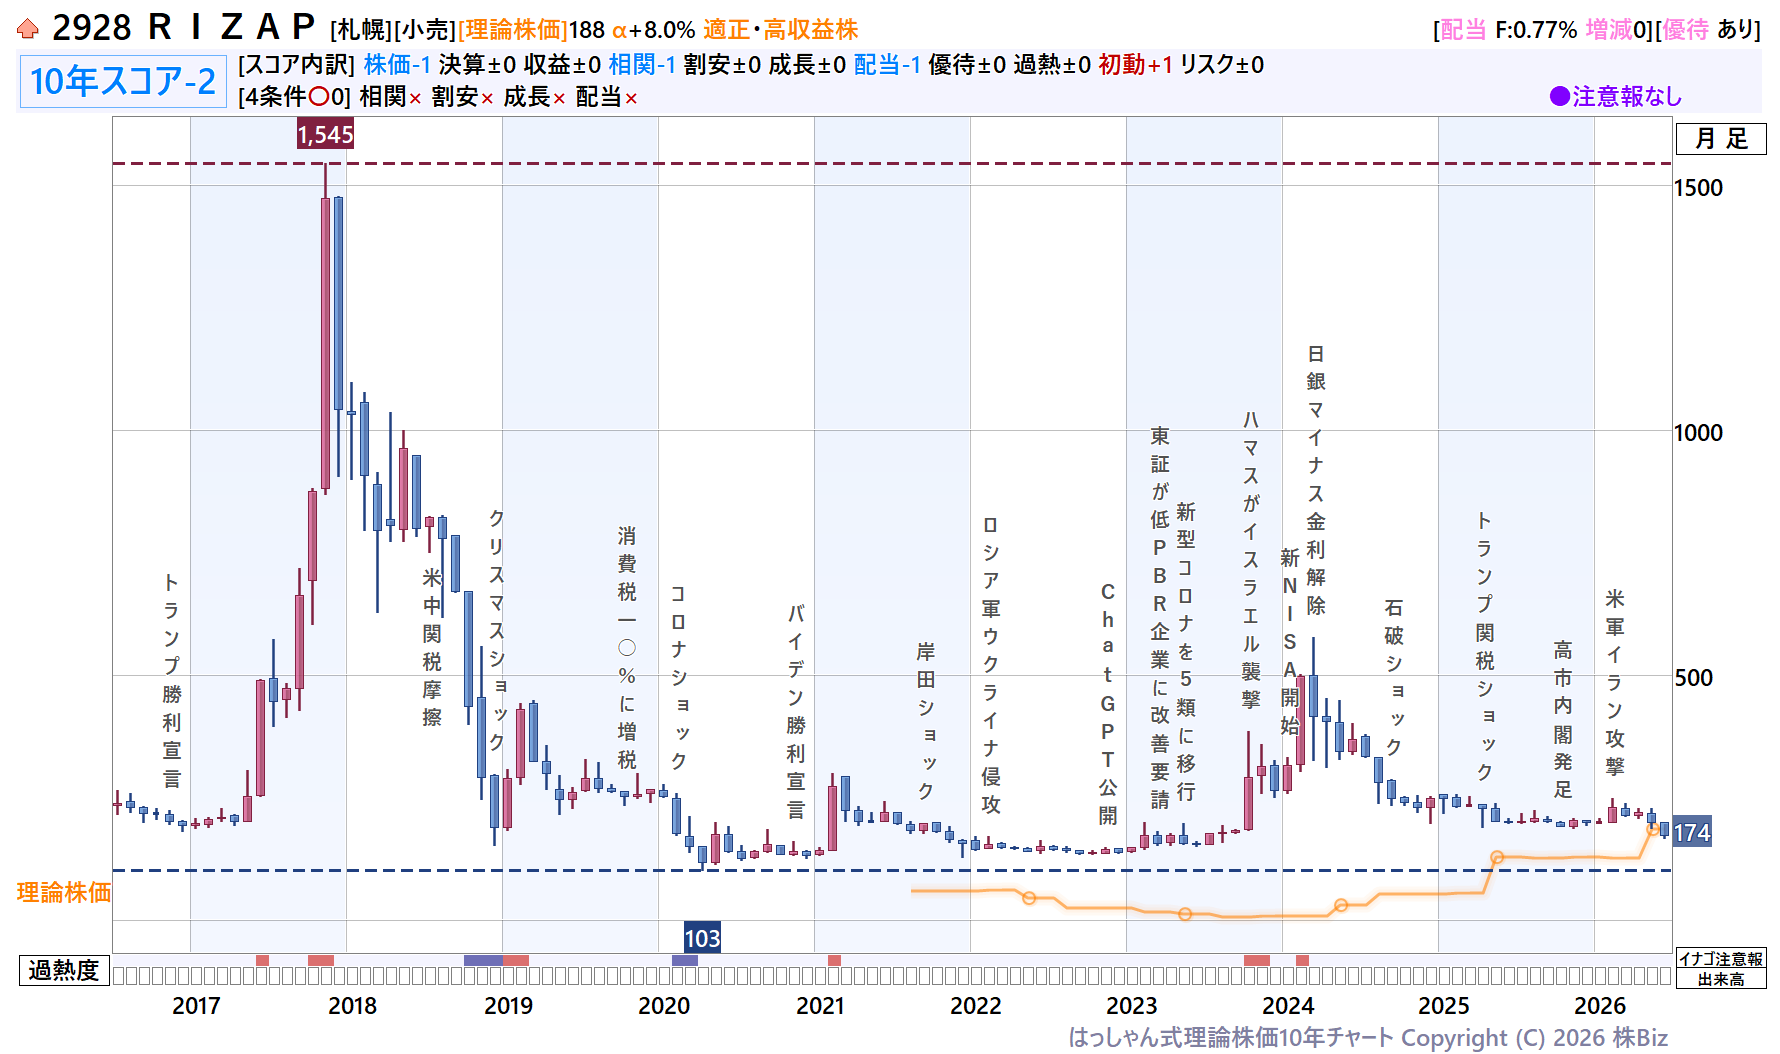
Task: Click the 配当-1 score item
Action: click(887, 65)
